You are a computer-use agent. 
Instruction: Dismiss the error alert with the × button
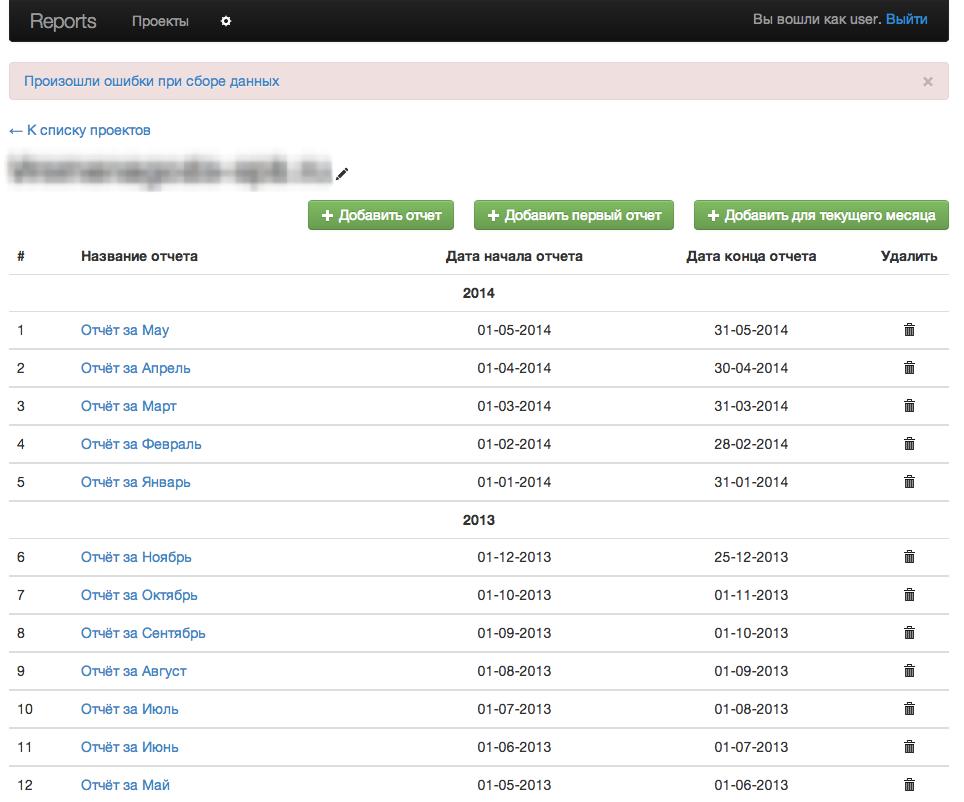[927, 82]
